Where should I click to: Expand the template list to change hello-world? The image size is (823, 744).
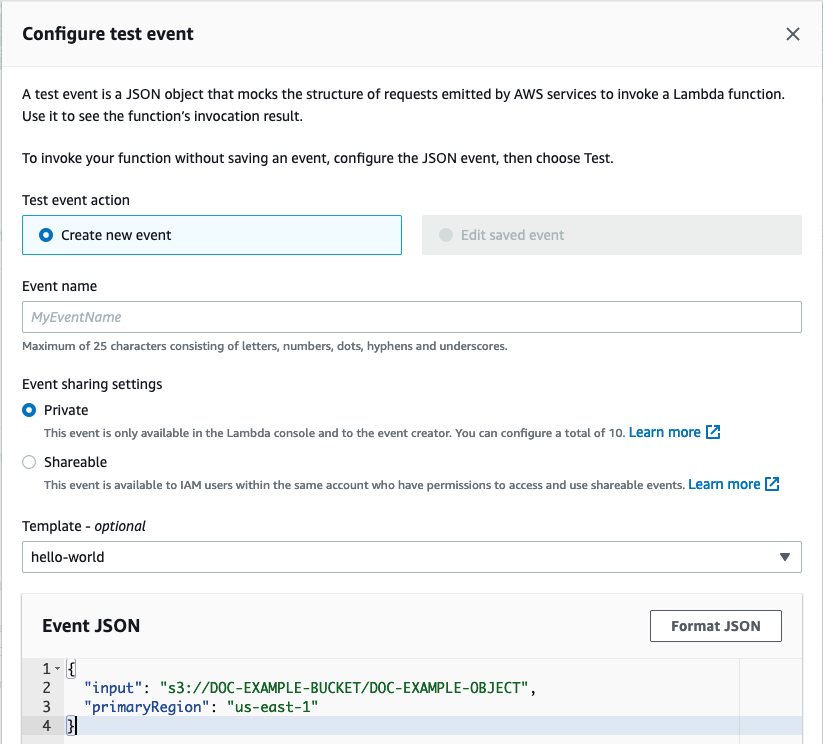coord(412,557)
